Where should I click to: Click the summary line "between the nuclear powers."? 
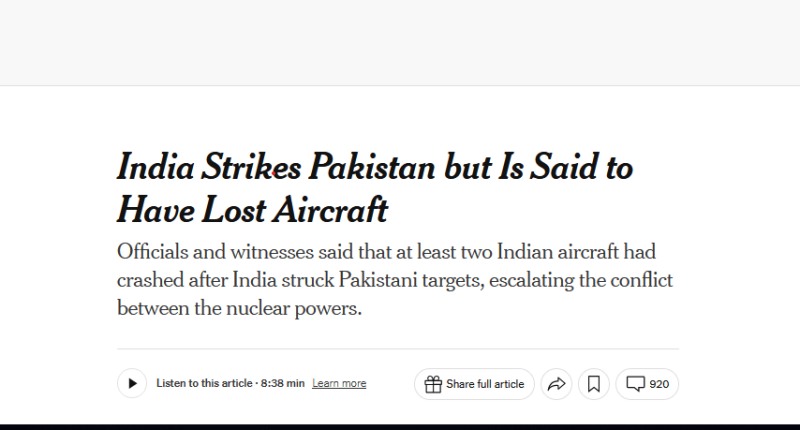pos(238,308)
